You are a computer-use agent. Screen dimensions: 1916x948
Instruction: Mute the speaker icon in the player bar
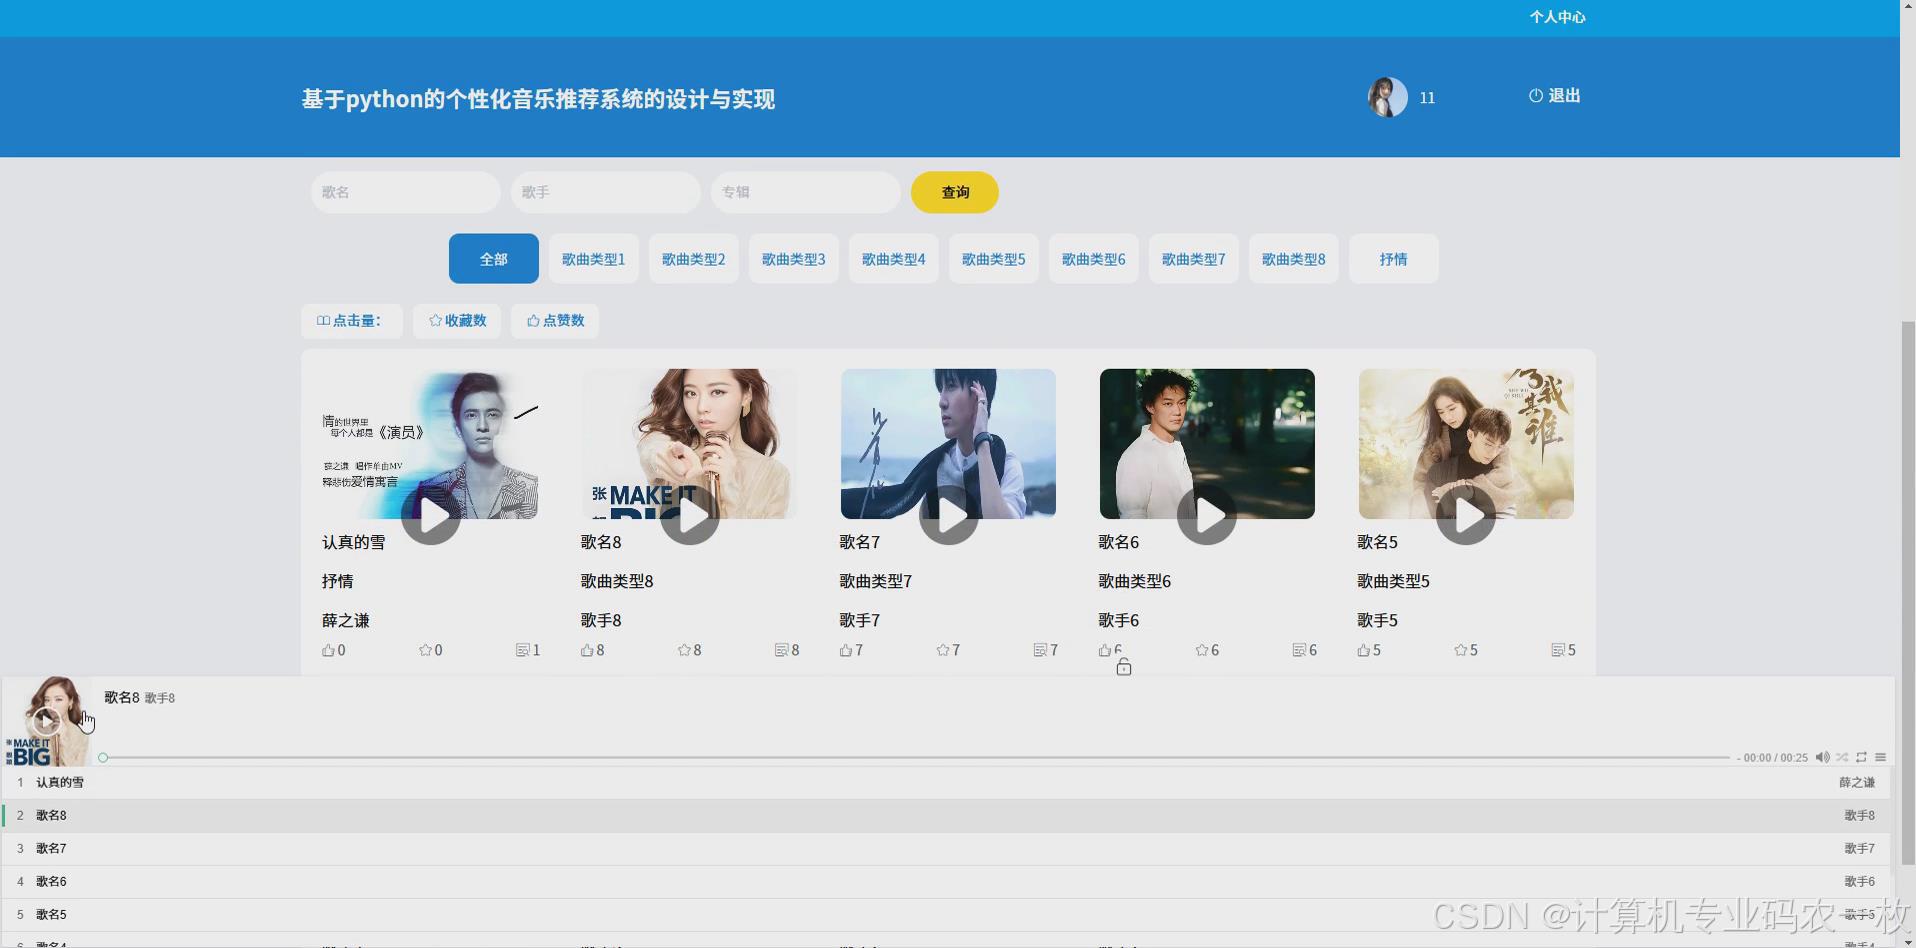pyautogui.click(x=1822, y=757)
